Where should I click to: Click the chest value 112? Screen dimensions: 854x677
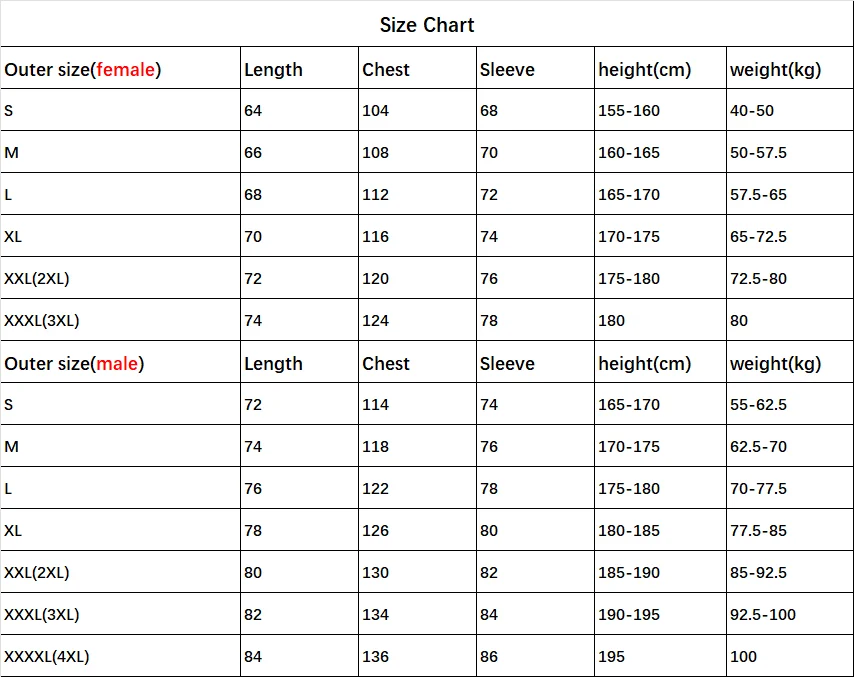pyautogui.click(x=376, y=194)
